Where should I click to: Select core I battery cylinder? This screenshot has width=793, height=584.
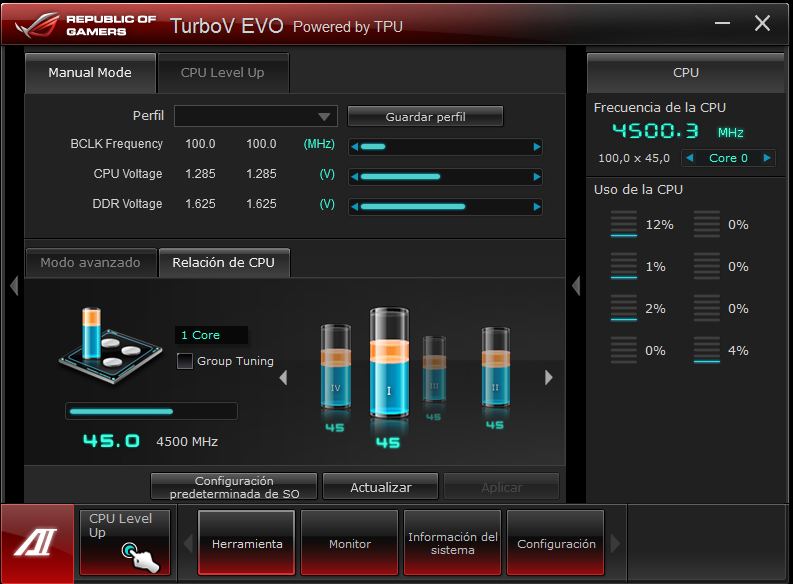click(x=389, y=362)
